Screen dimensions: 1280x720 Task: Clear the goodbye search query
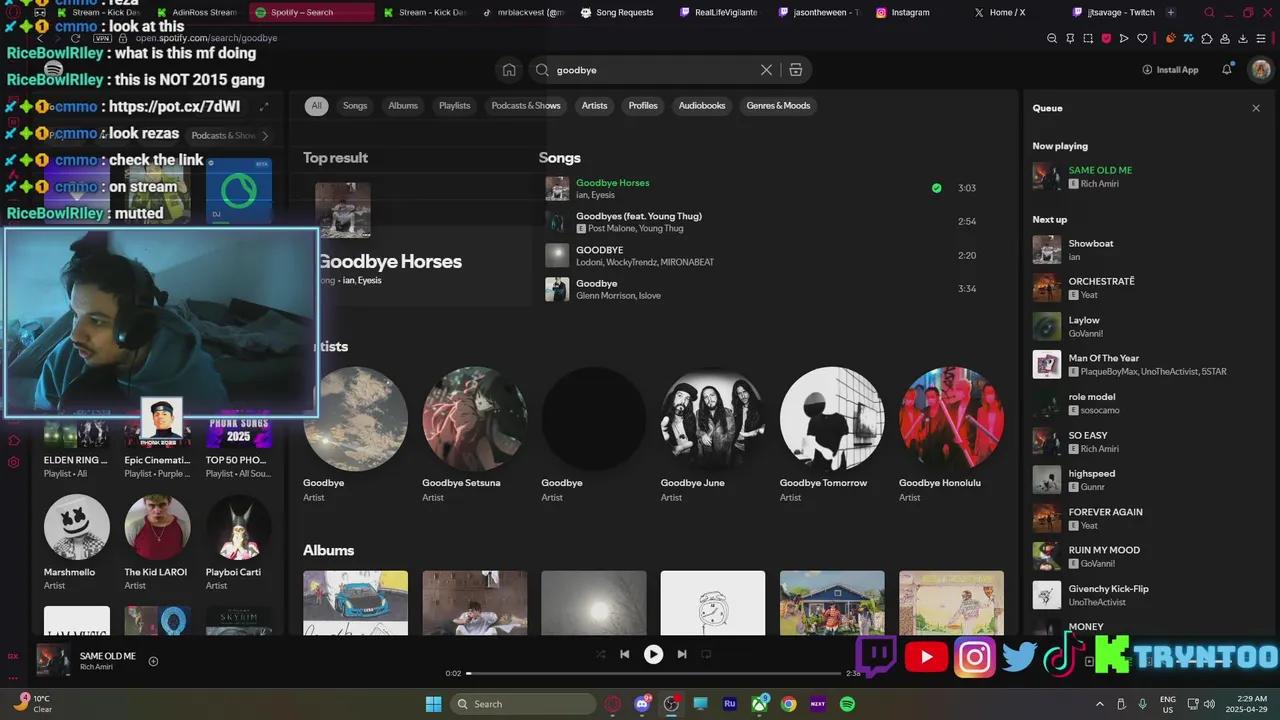[766, 70]
